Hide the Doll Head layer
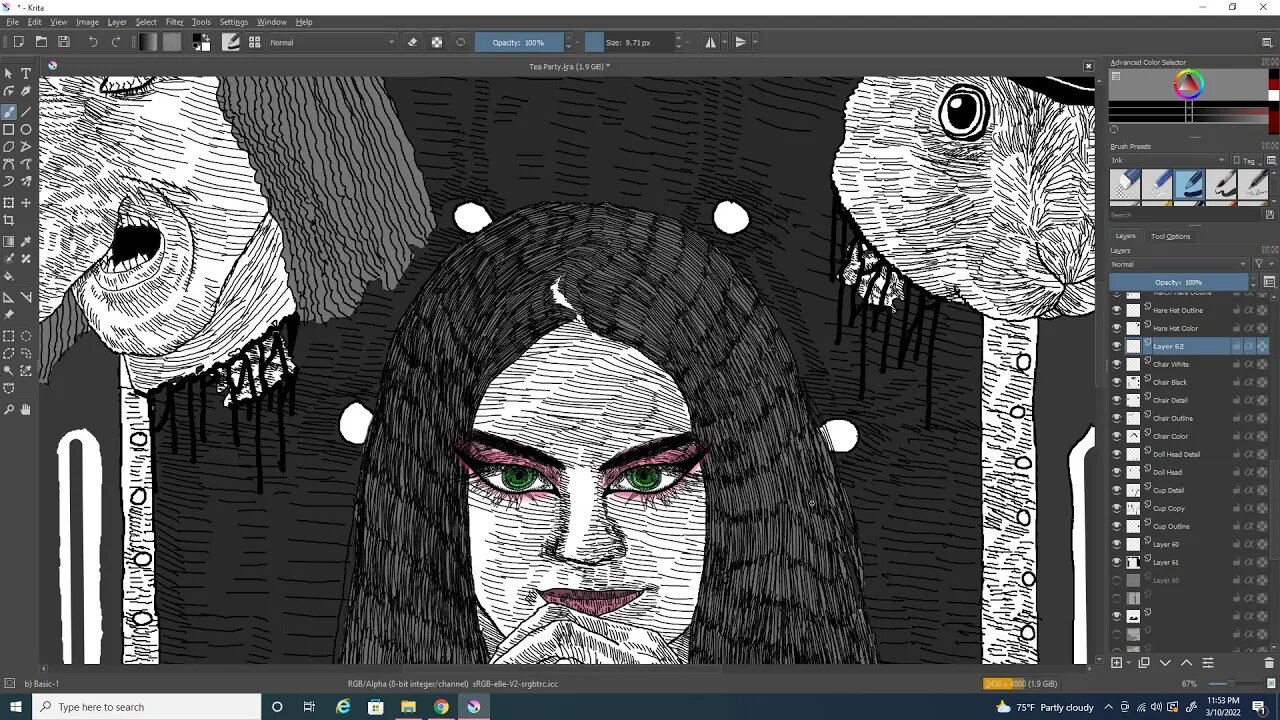1280x720 pixels. click(x=1117, y=472)
